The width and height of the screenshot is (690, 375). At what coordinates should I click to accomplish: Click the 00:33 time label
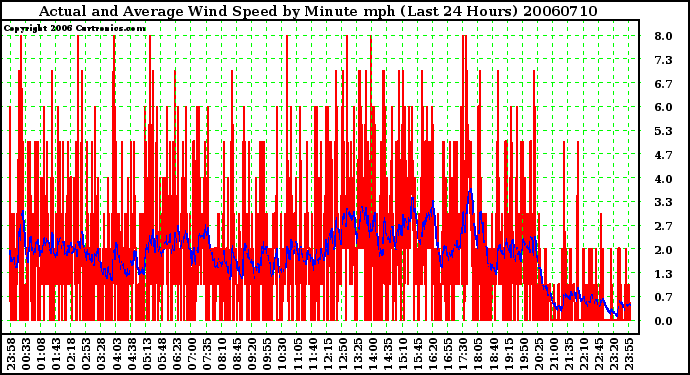coord(26,354)
